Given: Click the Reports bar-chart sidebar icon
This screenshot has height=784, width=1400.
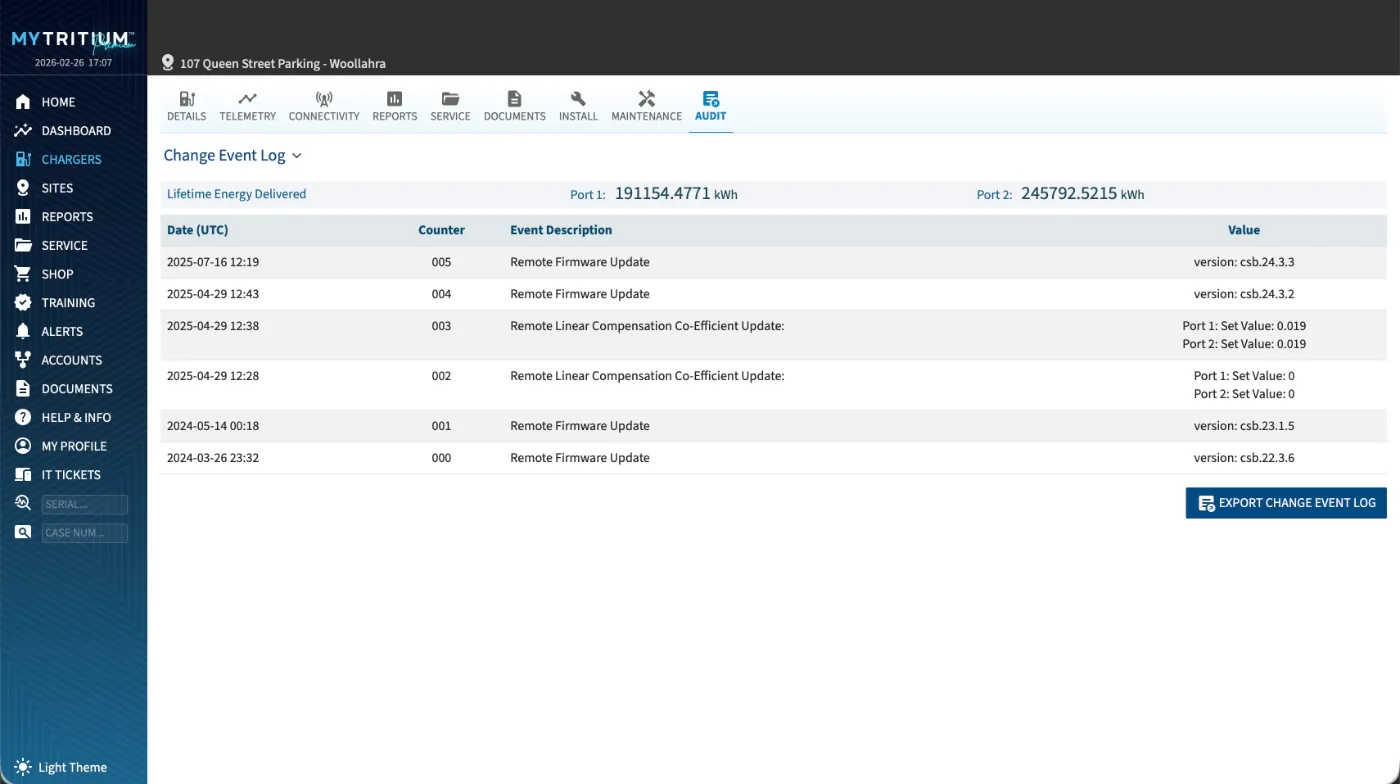Looking at the screenshot, I should coord(23,217).
